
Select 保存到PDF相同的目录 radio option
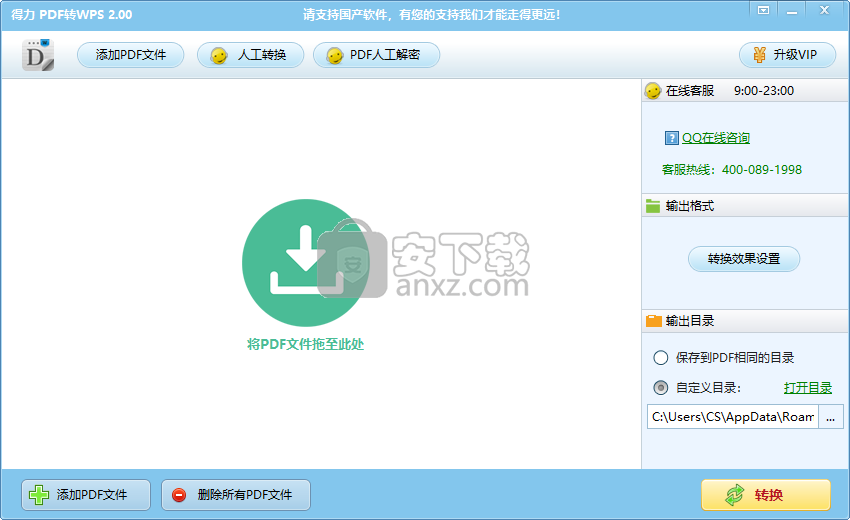pos(660,358)
